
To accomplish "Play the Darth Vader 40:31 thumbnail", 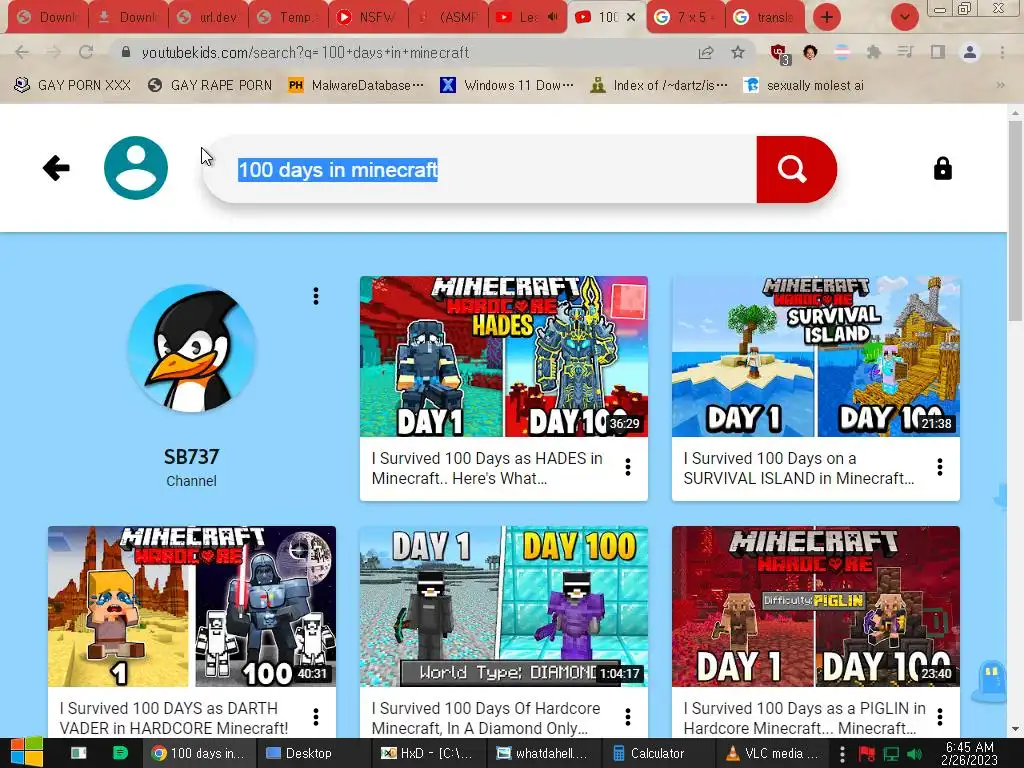I will click(x=192, y=607).
